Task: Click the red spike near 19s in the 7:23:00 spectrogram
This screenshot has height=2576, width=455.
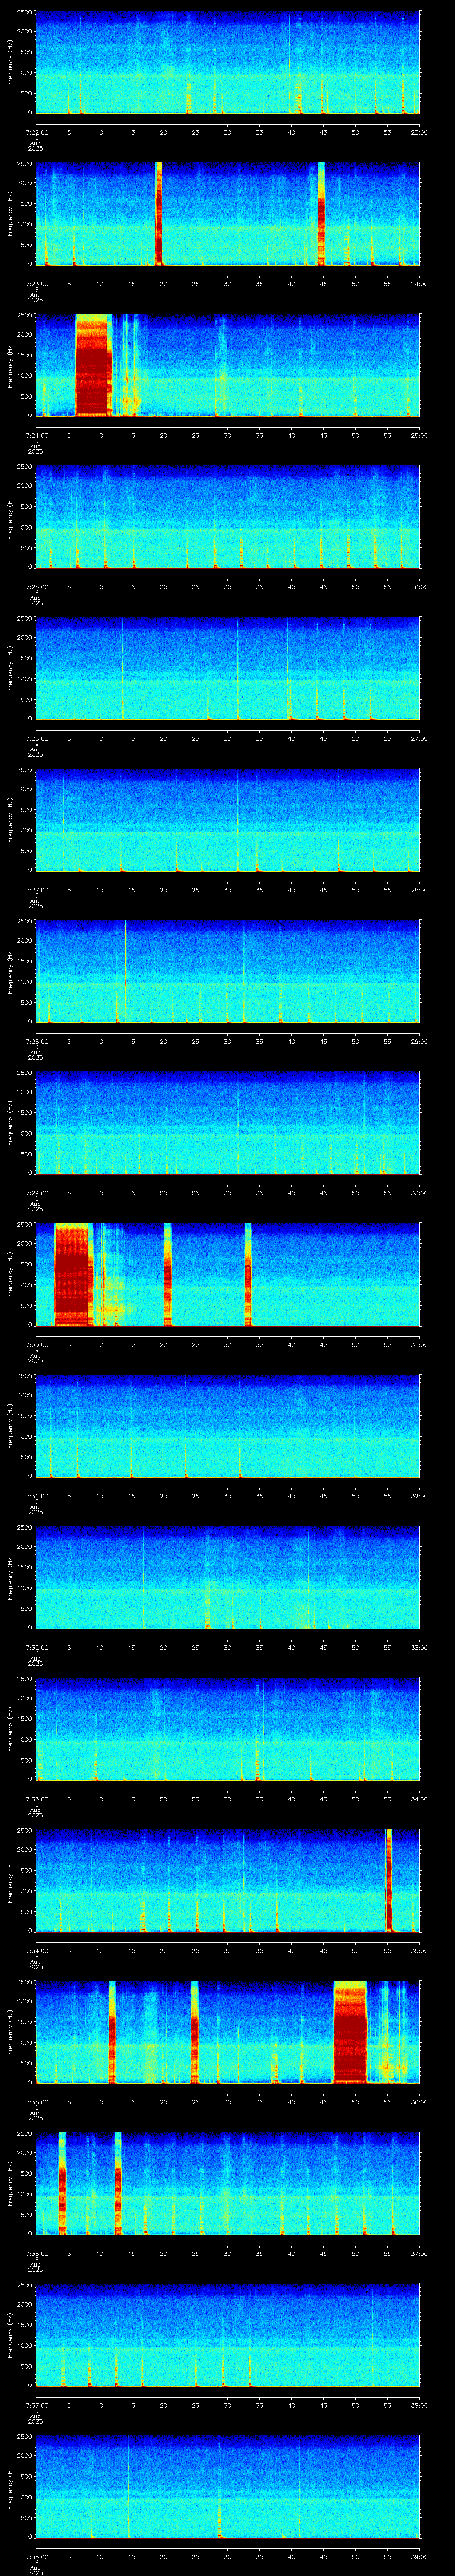Action: [159, 213]
